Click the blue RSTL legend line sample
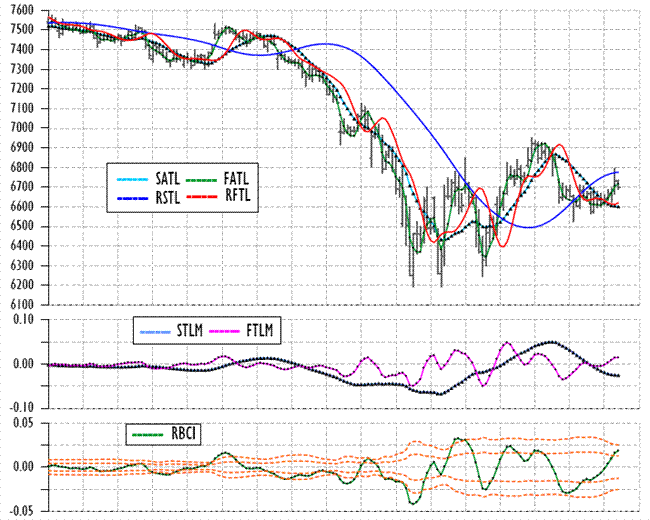The image size is (650, 520). pos(132,199)
